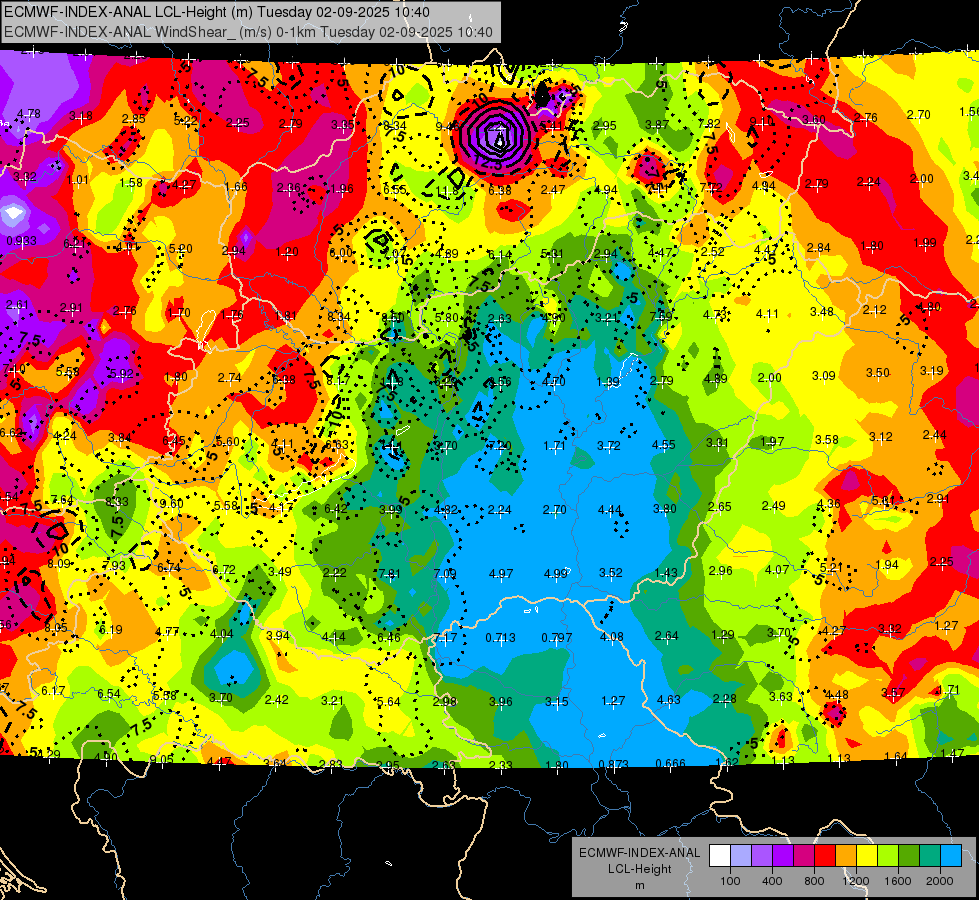
Task: Click the legend label '1200'
Action: coord(856,881)
